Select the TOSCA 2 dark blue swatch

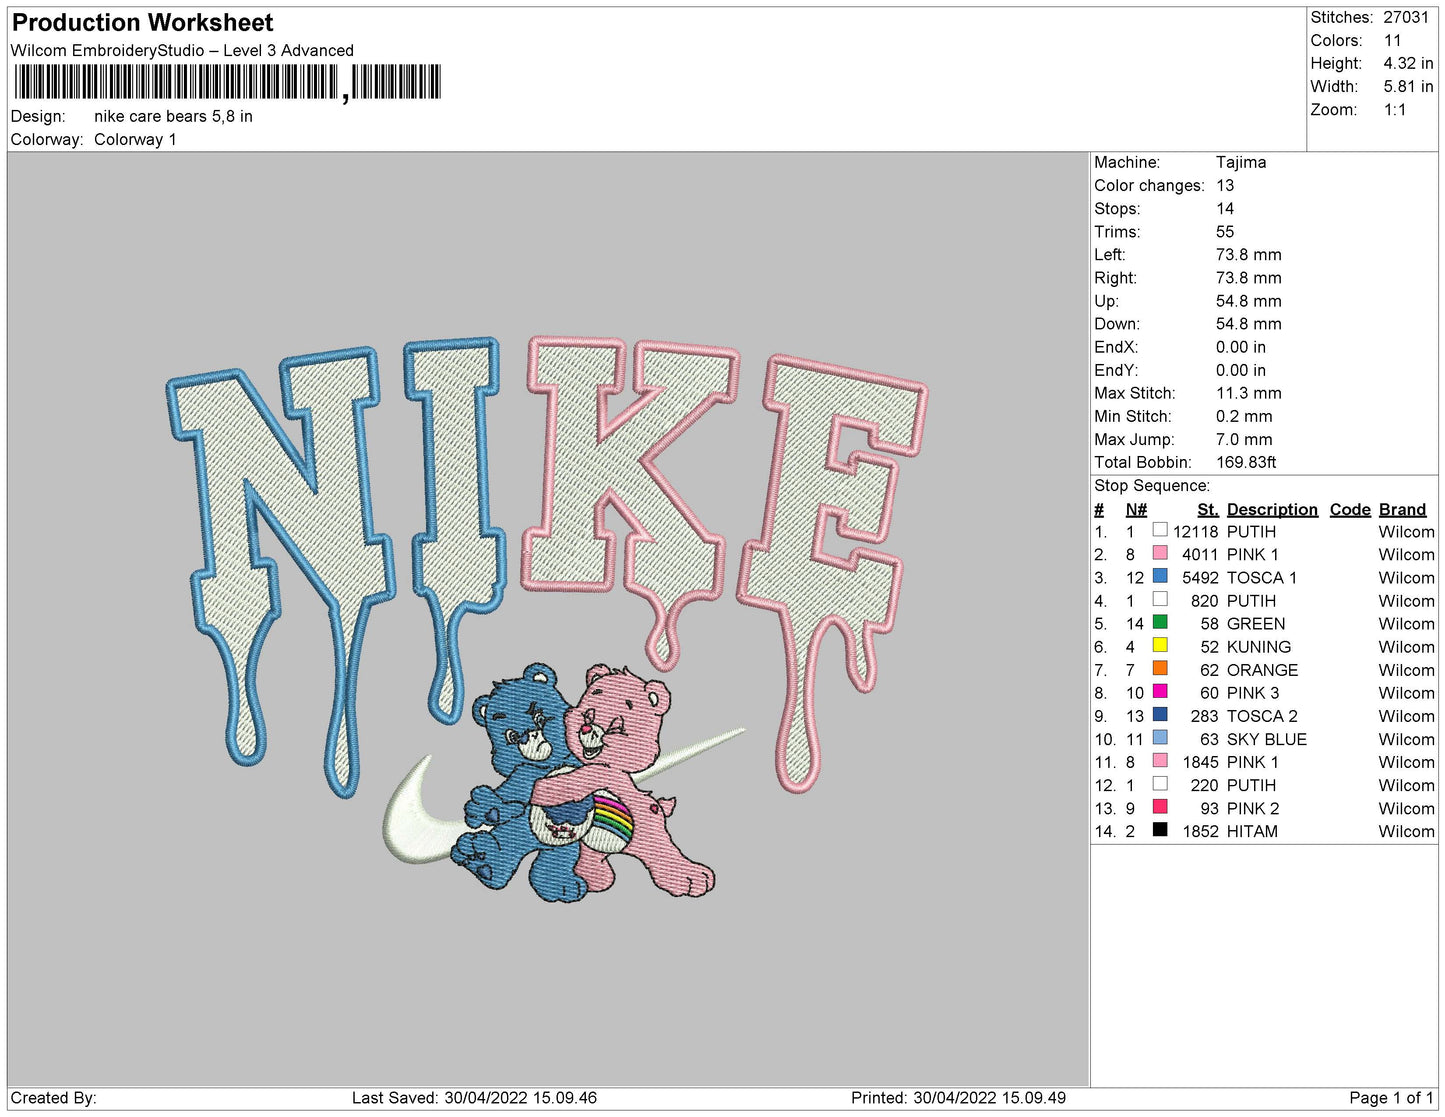[x=1160, y=714]
